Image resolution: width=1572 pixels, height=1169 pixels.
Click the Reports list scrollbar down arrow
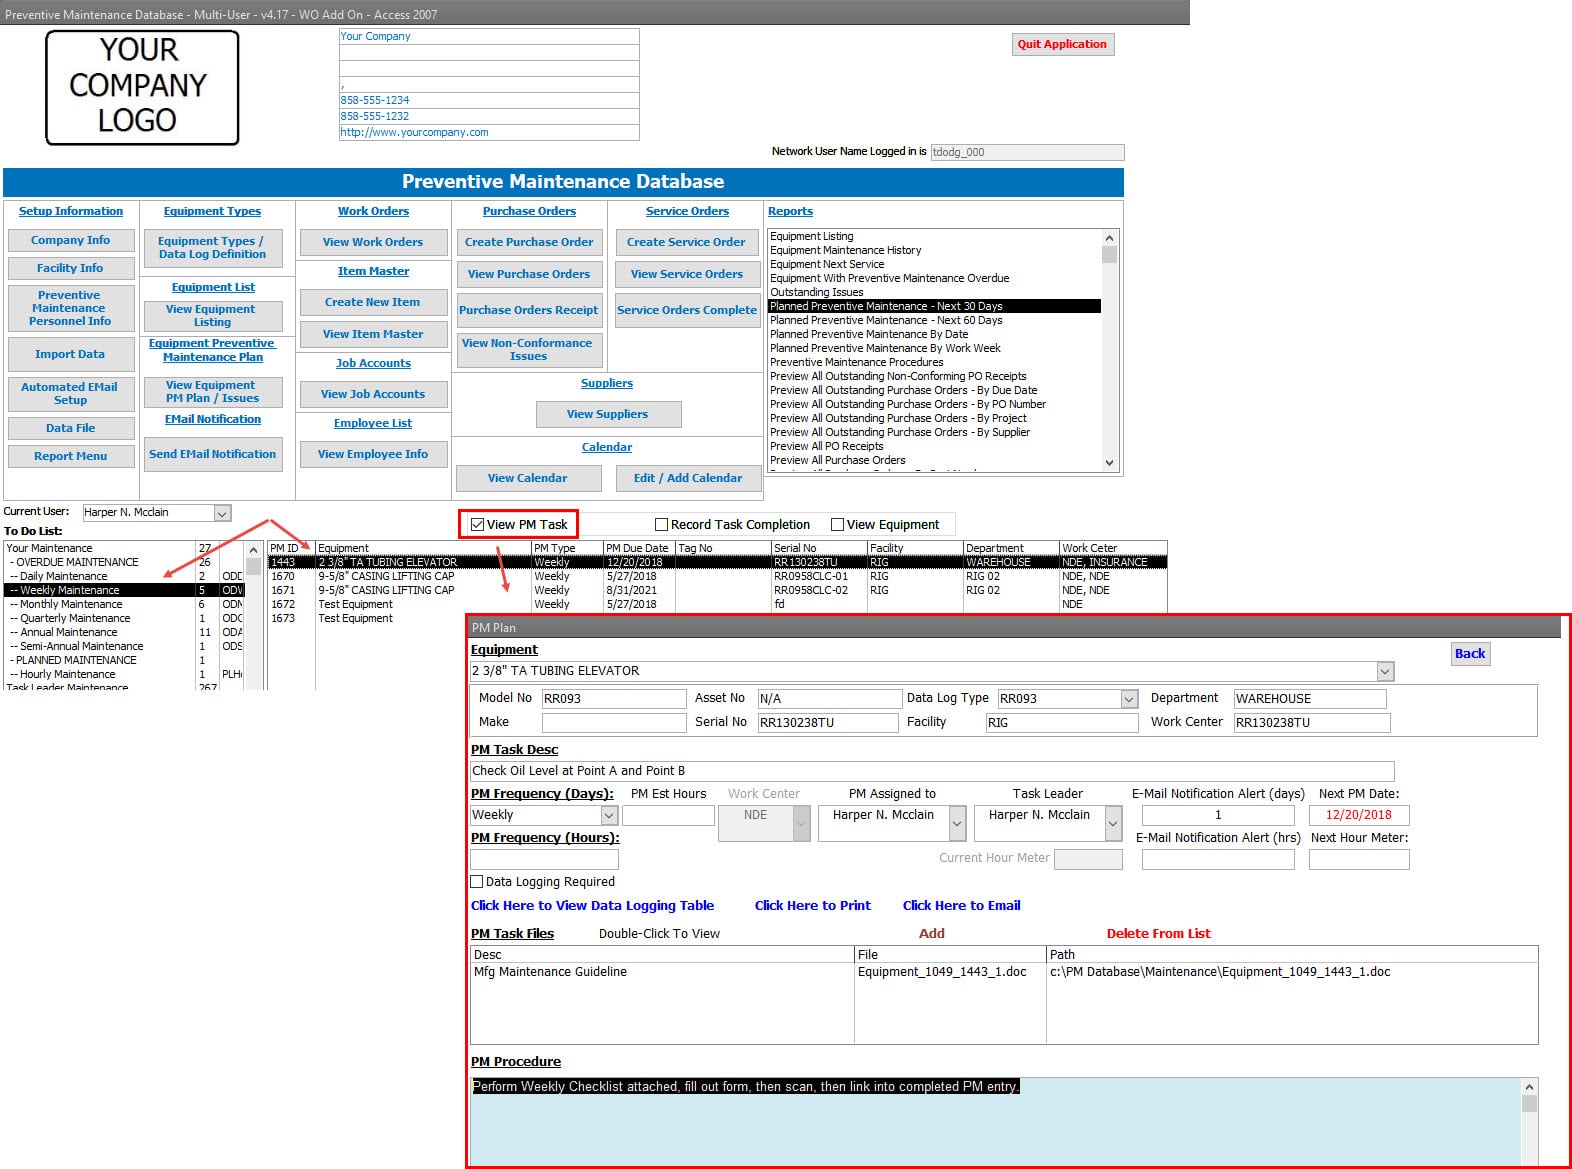pyautogui.click(x=1109, y=463)
